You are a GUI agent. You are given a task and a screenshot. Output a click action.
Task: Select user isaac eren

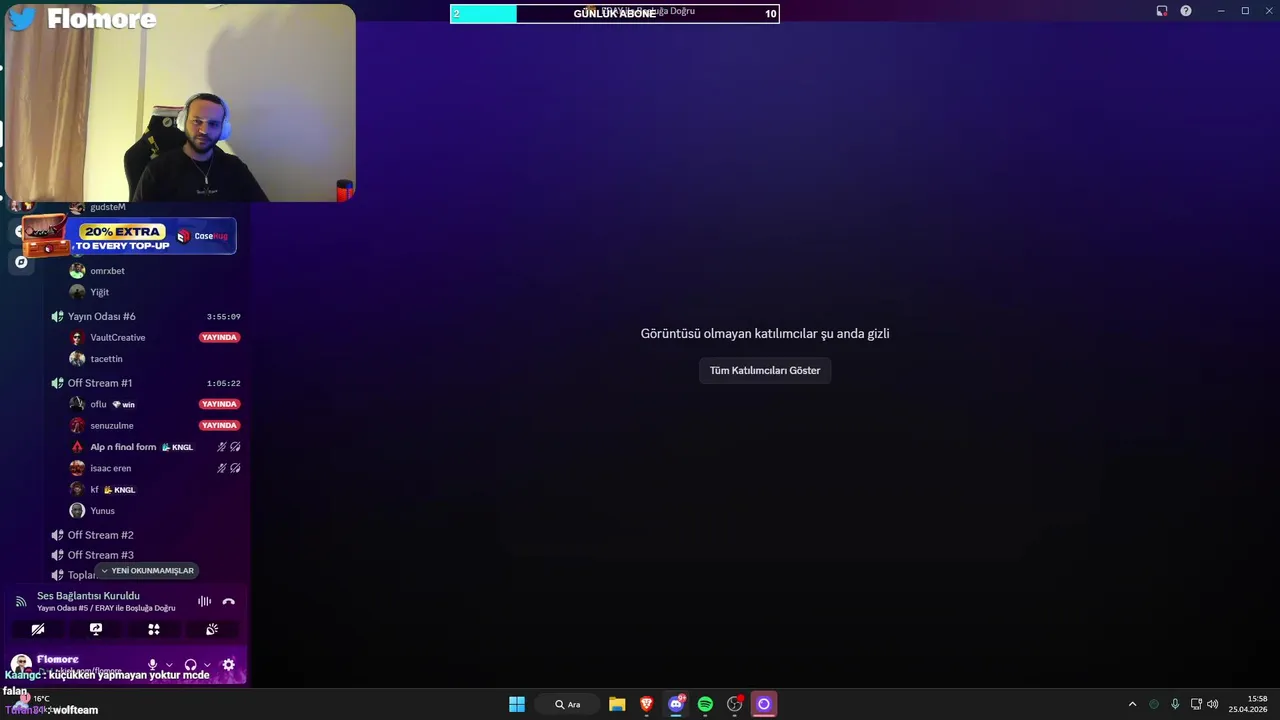coord(110,468)
